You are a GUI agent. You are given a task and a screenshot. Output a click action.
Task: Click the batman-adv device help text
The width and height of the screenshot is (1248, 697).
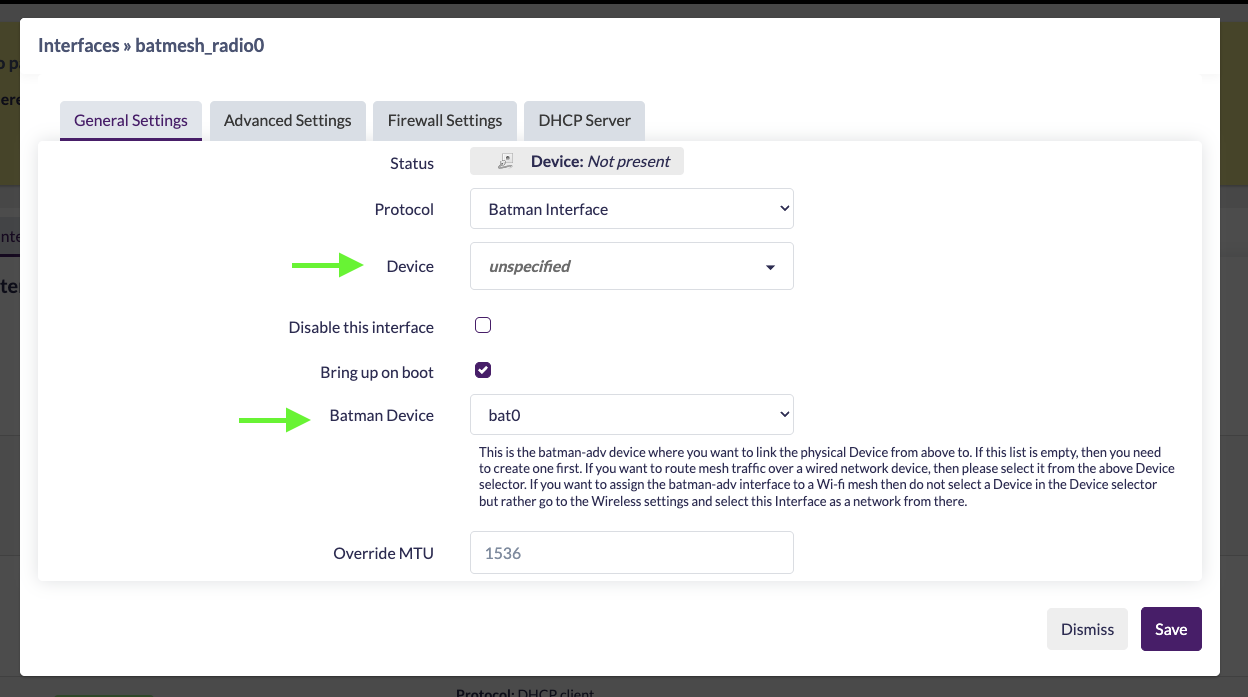[x=826, y=477]
